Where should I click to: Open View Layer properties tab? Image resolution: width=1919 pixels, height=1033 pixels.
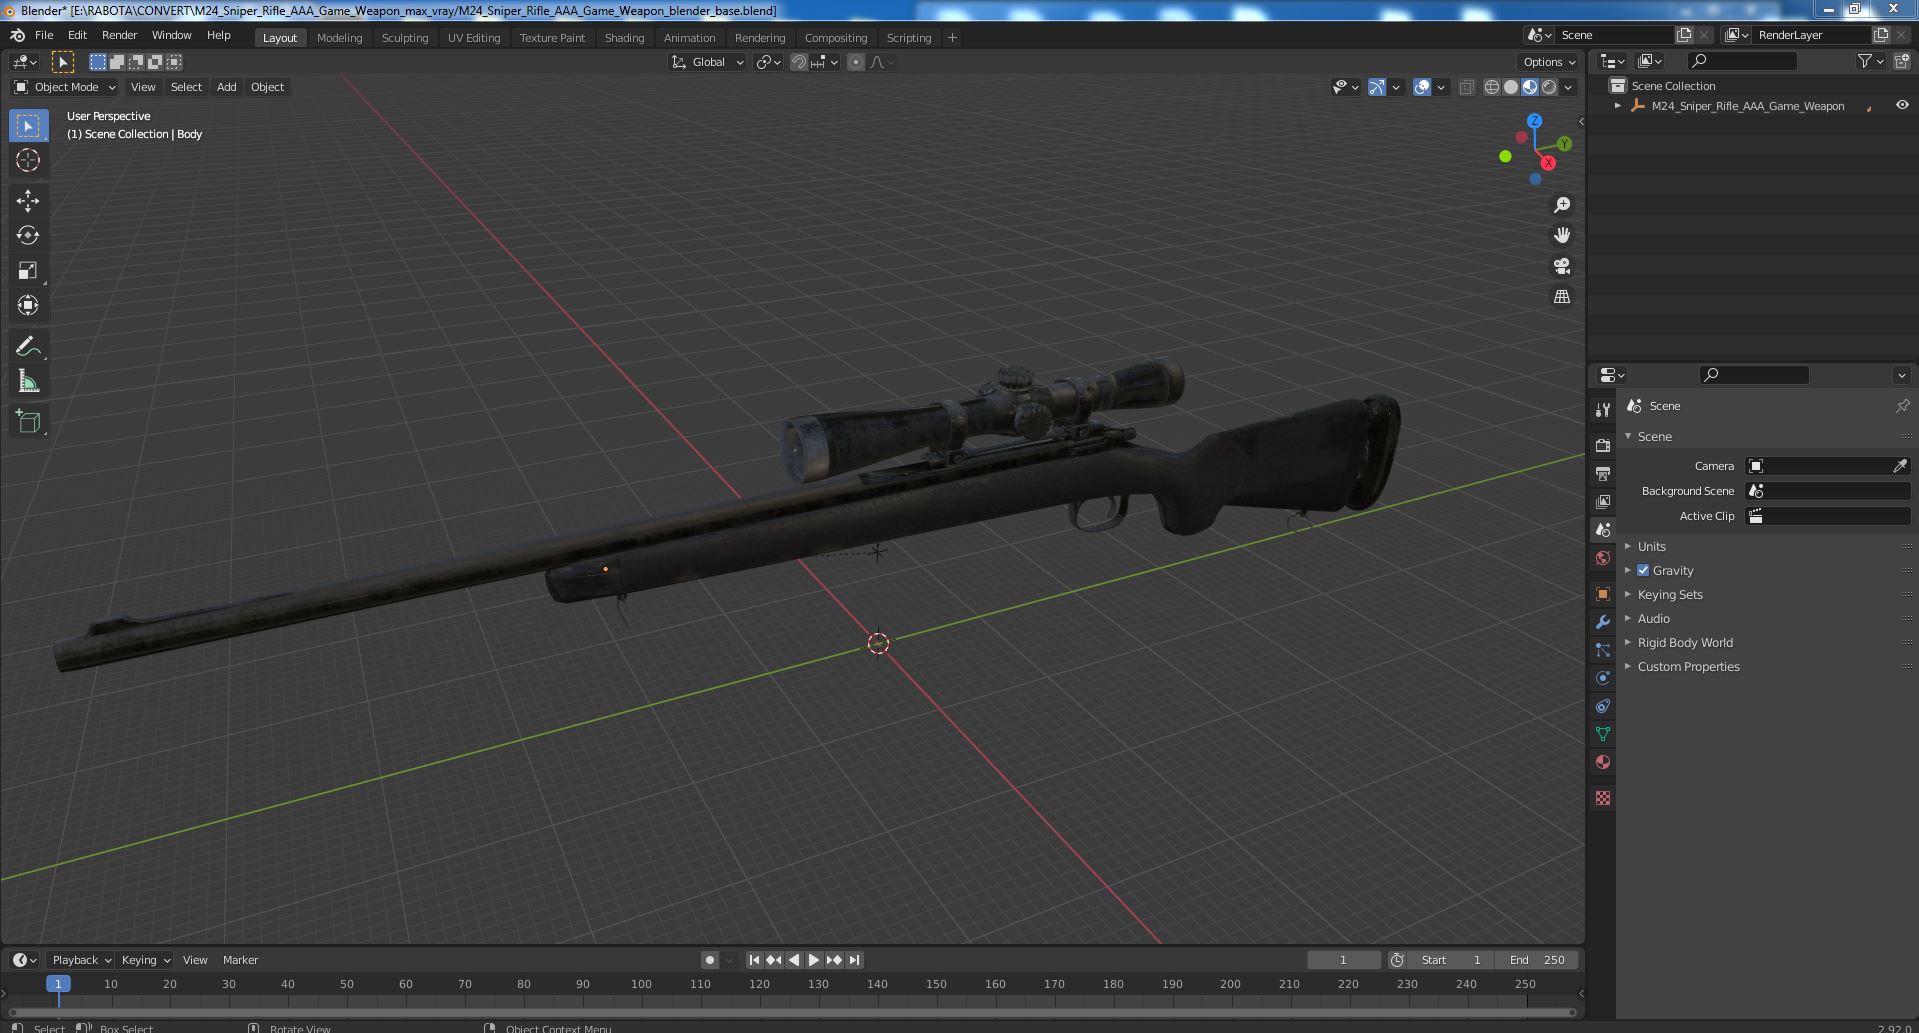[1603, 501]
